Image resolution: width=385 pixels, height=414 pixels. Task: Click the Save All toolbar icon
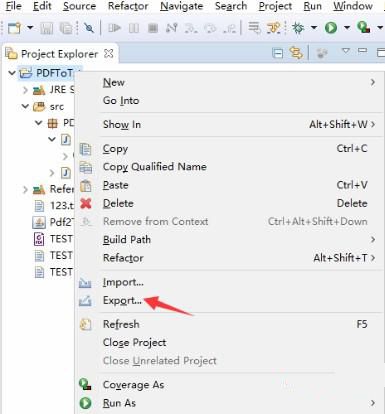66,28
